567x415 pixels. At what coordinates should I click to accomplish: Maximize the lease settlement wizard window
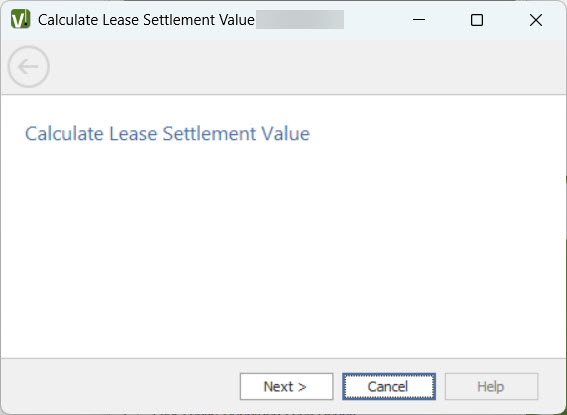(x=477, y=20)
